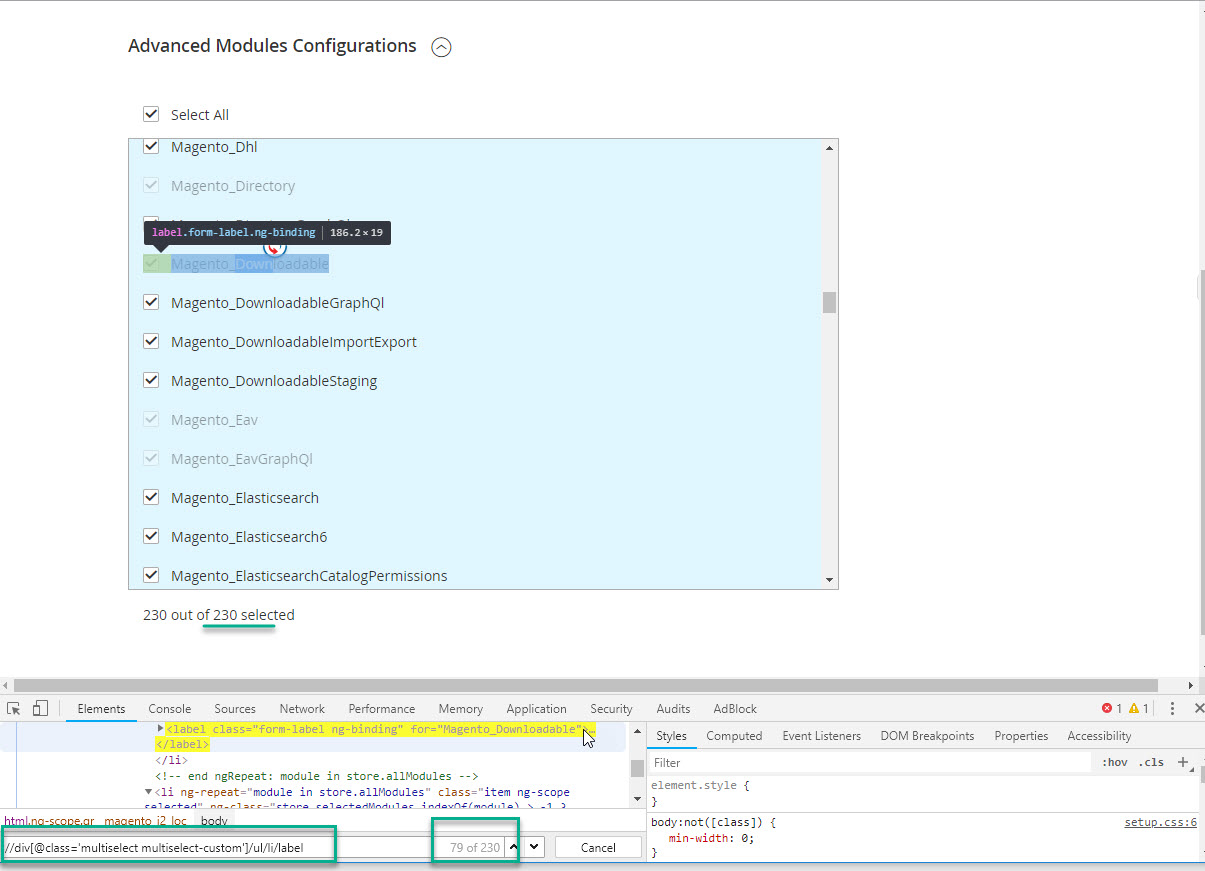
Task: Add a new style rule with plus icon
Action: click(x=1183, y=762)
